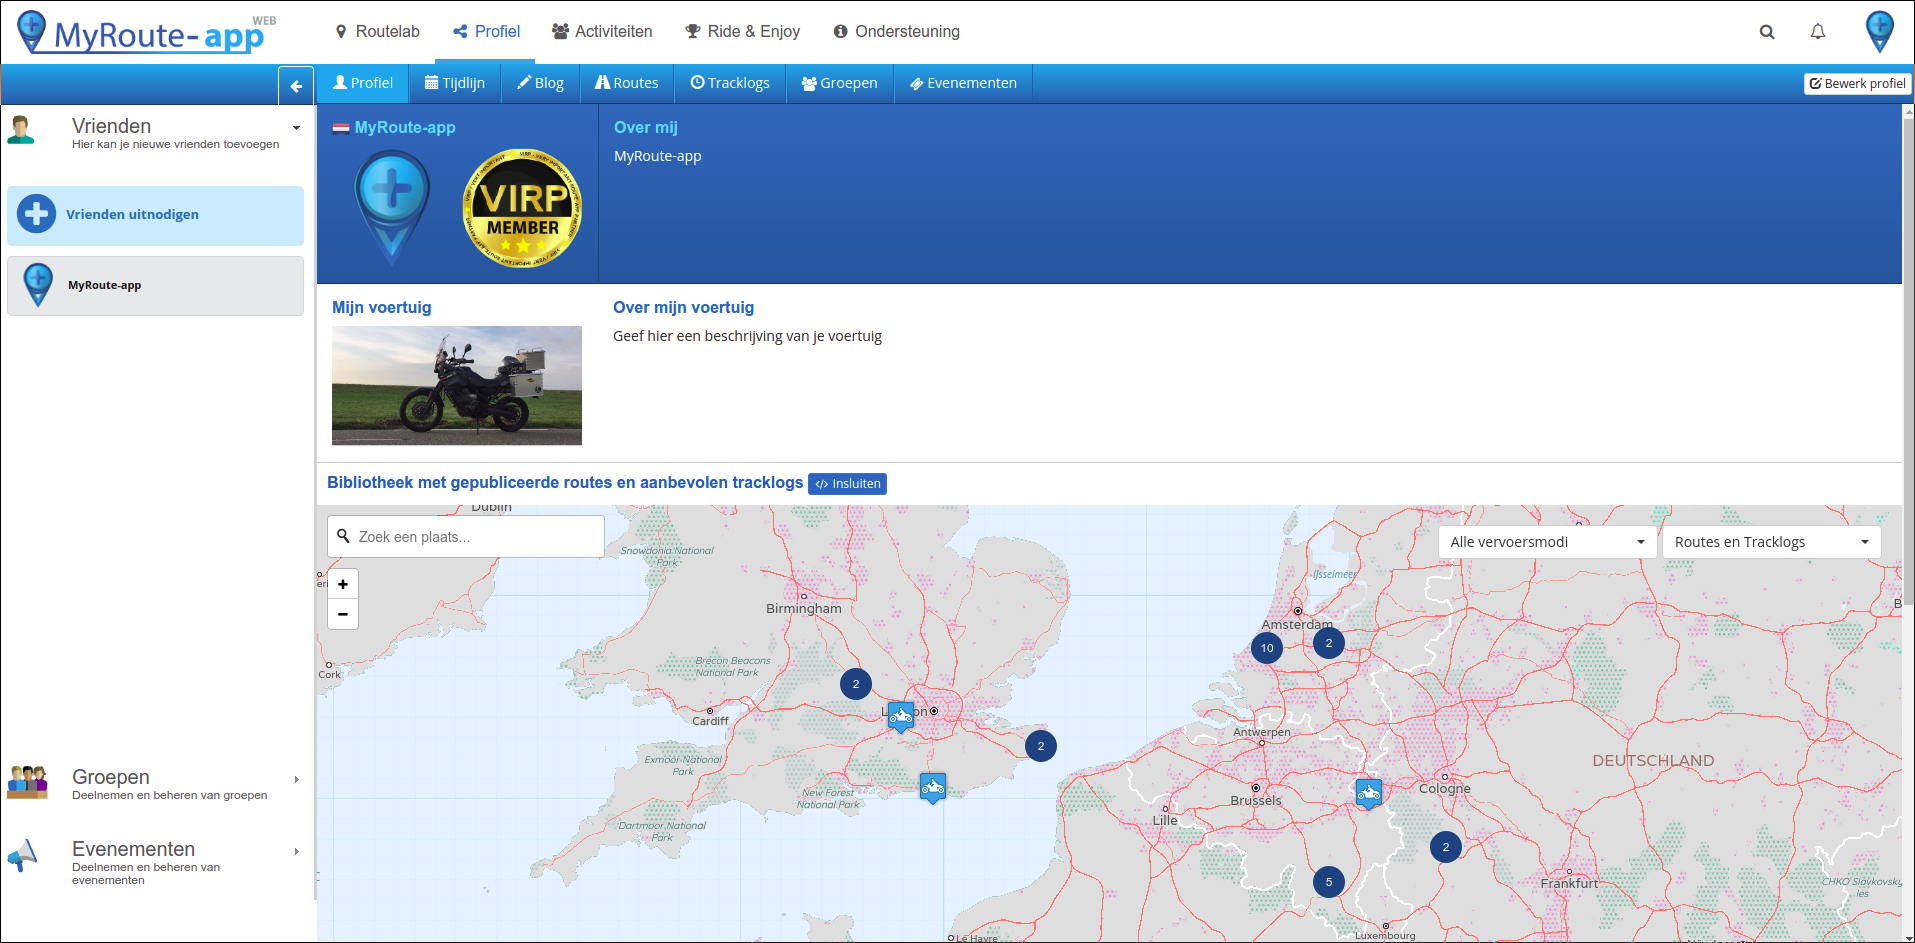This screenshot has height=943, width=1915.
Task: Open Activiteiten in the top menu
Action: tap(602, 32)
